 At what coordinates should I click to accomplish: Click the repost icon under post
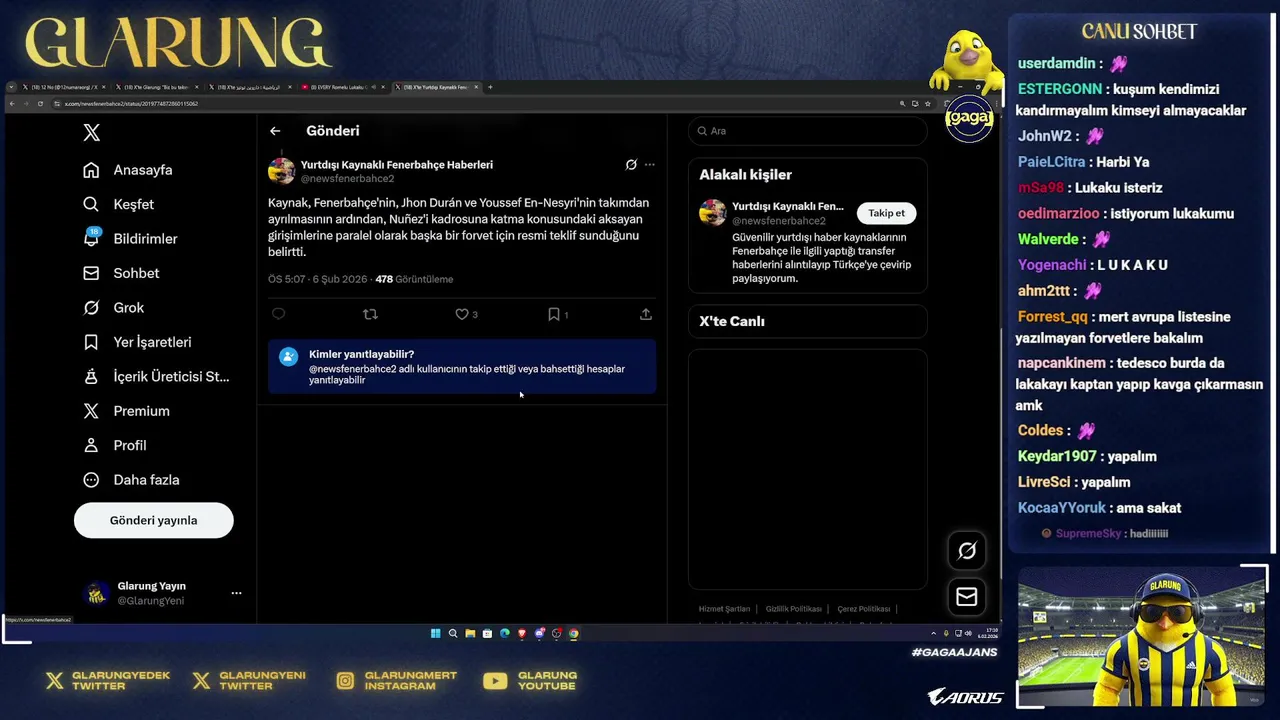pos(370,314)
